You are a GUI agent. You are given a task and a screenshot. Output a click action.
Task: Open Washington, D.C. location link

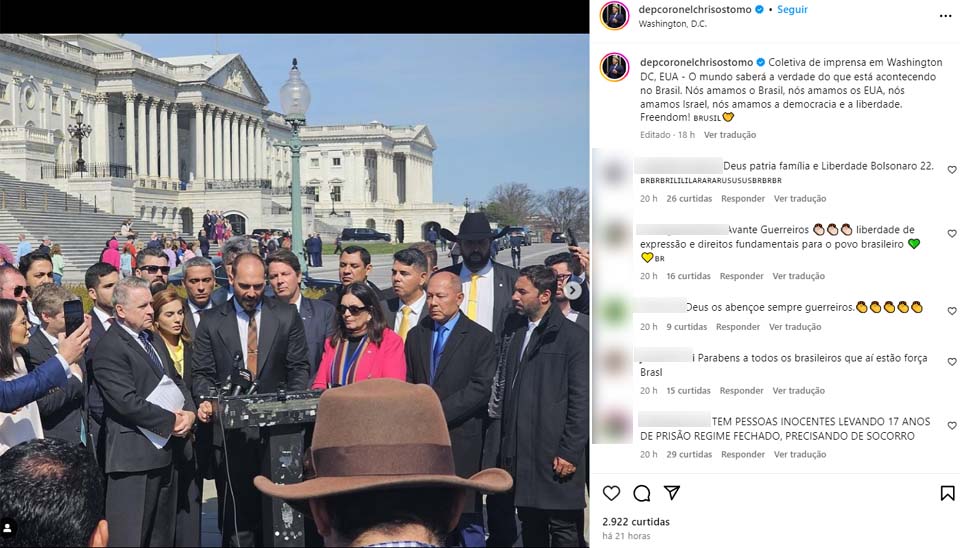(x=672, y=24)
